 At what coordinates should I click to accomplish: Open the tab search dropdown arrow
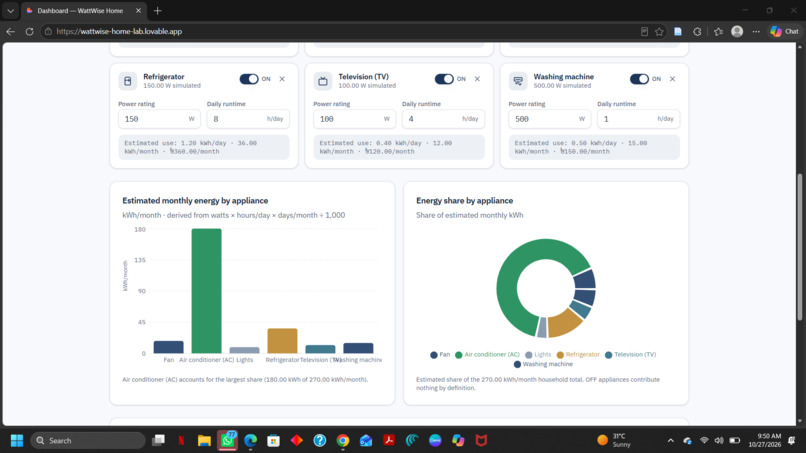tap(10, 11)
